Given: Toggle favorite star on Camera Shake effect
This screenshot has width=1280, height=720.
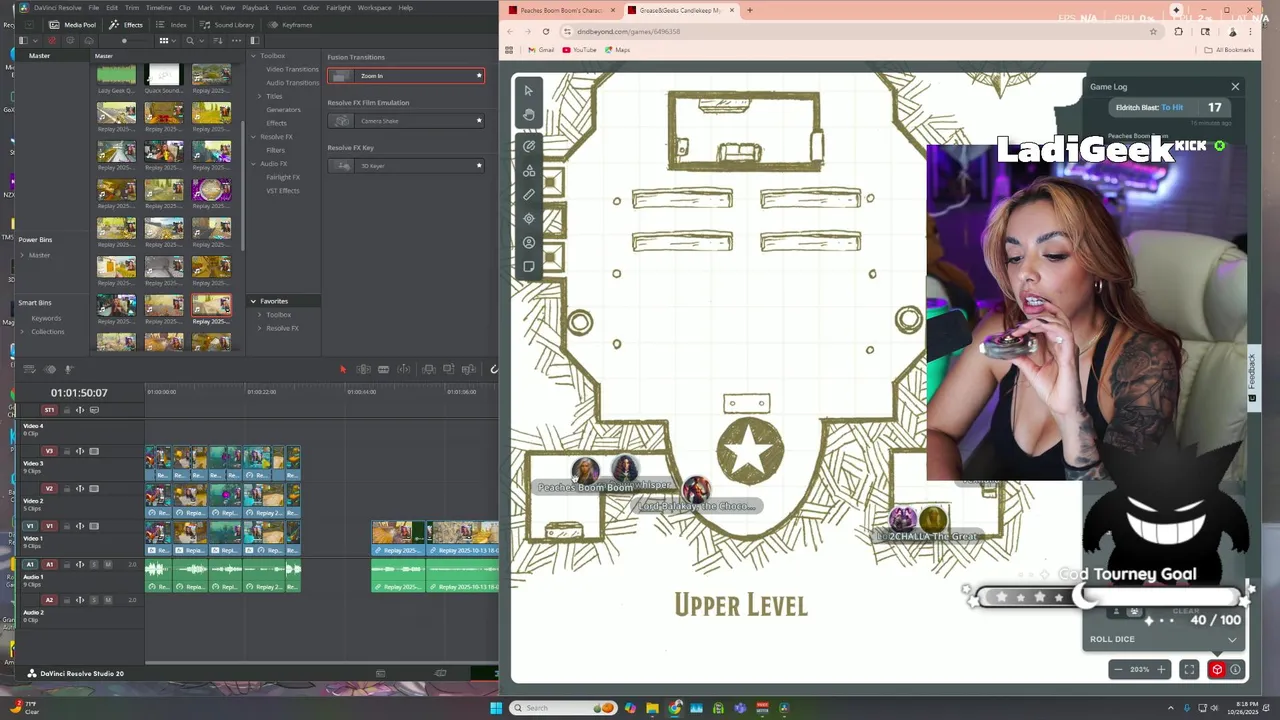Looking at the screenshot, I should pos(479,121).
